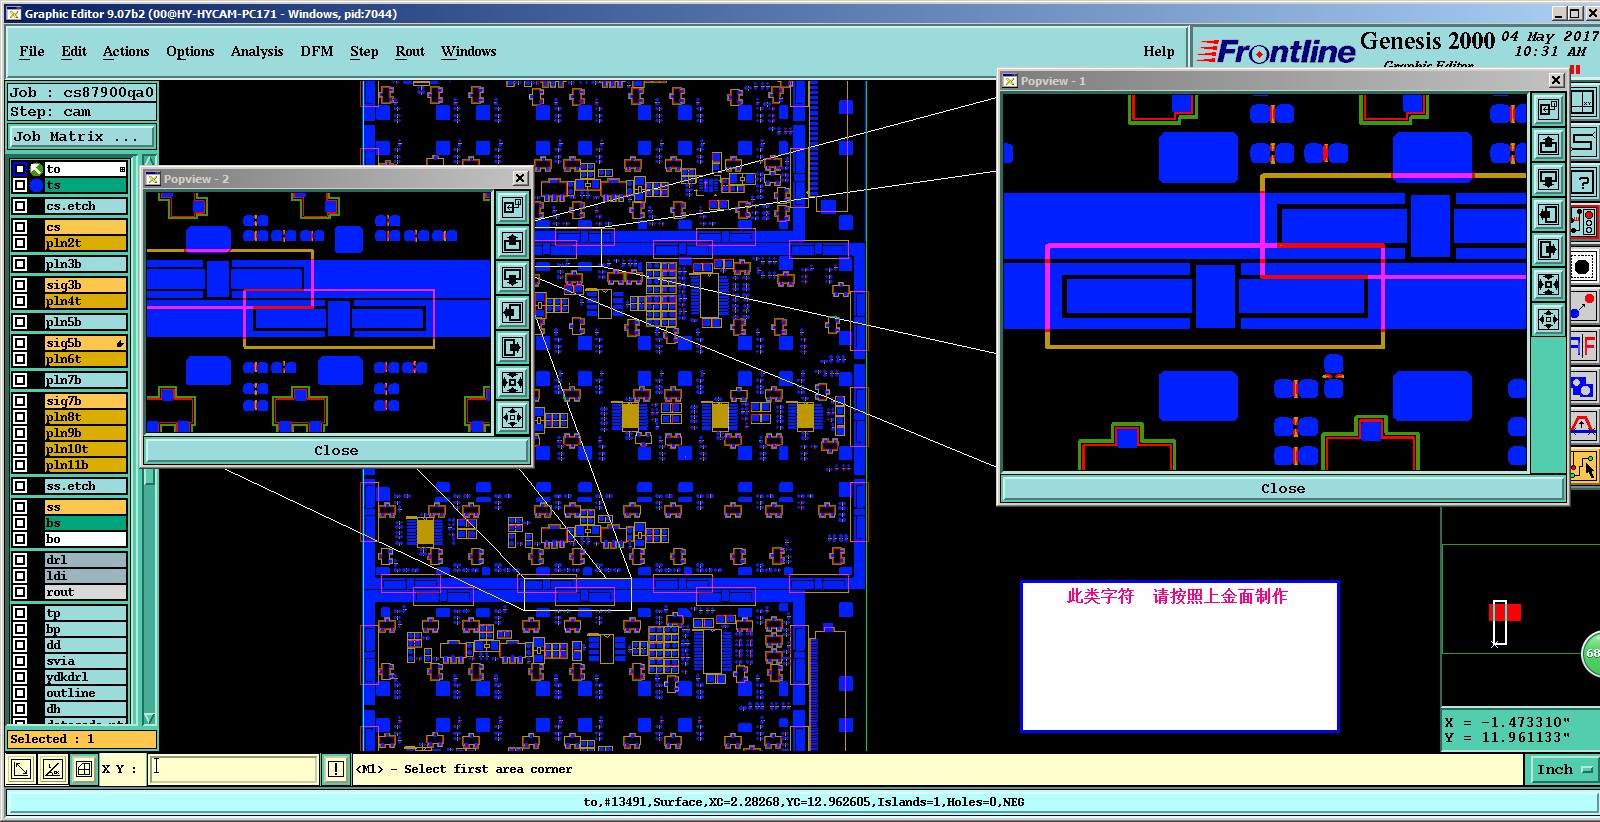Click the layer list scroll-down arrow
The image size is (1600, 822).
[x=149, y=718]
